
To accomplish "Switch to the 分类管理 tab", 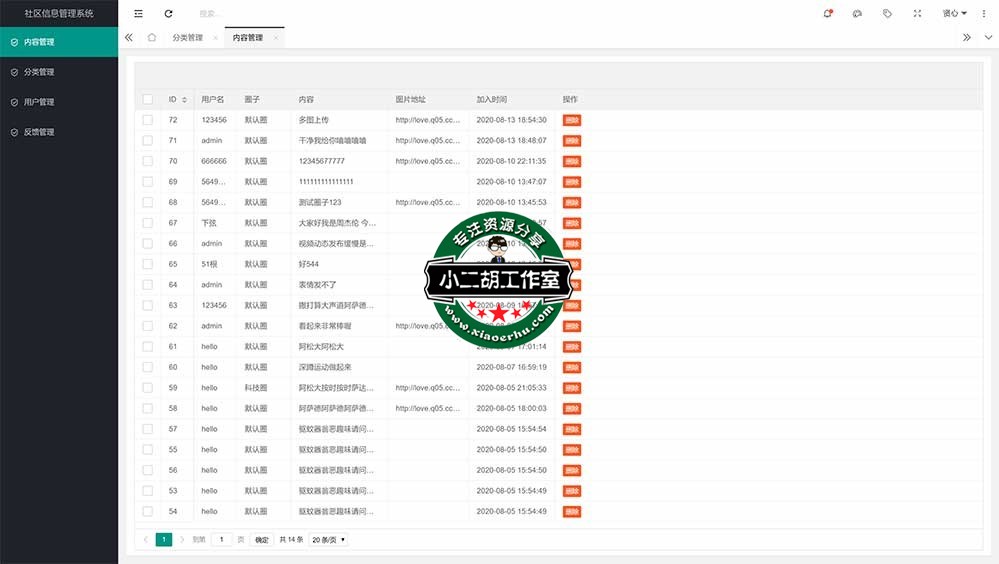I will tap(187, 38).
